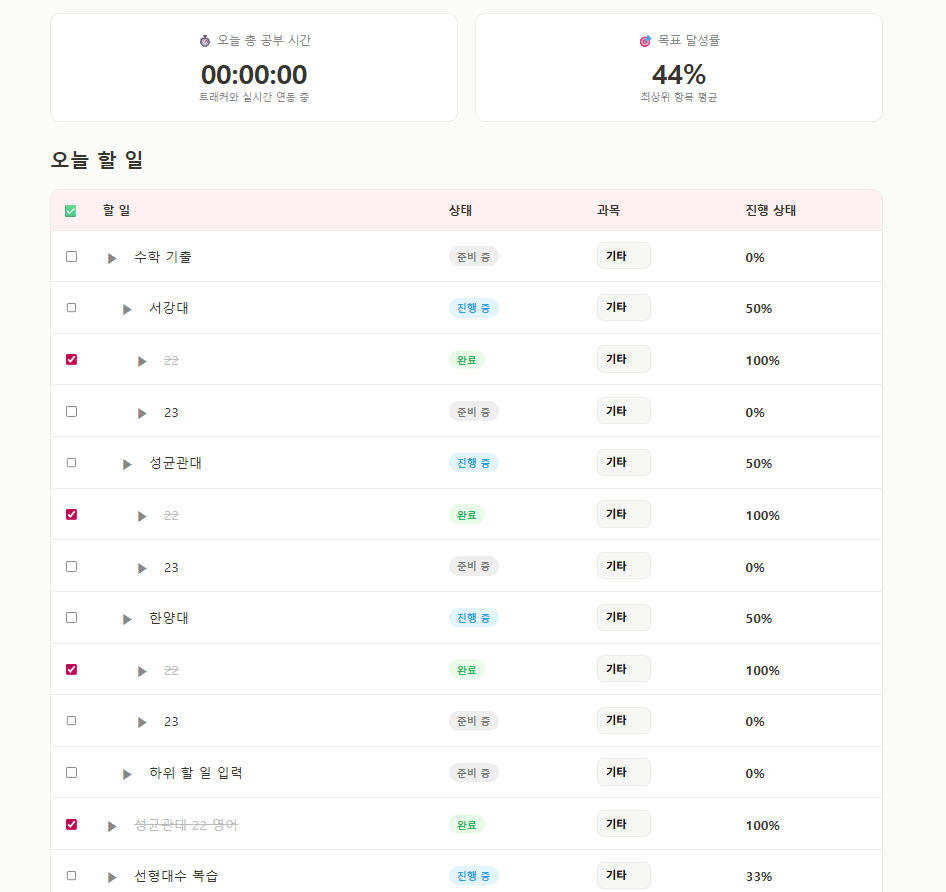Expand the 수학 기출 task triangle
This screenshot has width=946, height=892.
click(x=112, y=258)
